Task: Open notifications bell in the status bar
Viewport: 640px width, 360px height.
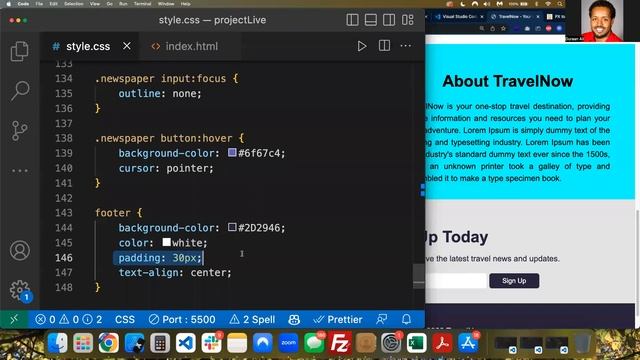Action: pos(406,319)
